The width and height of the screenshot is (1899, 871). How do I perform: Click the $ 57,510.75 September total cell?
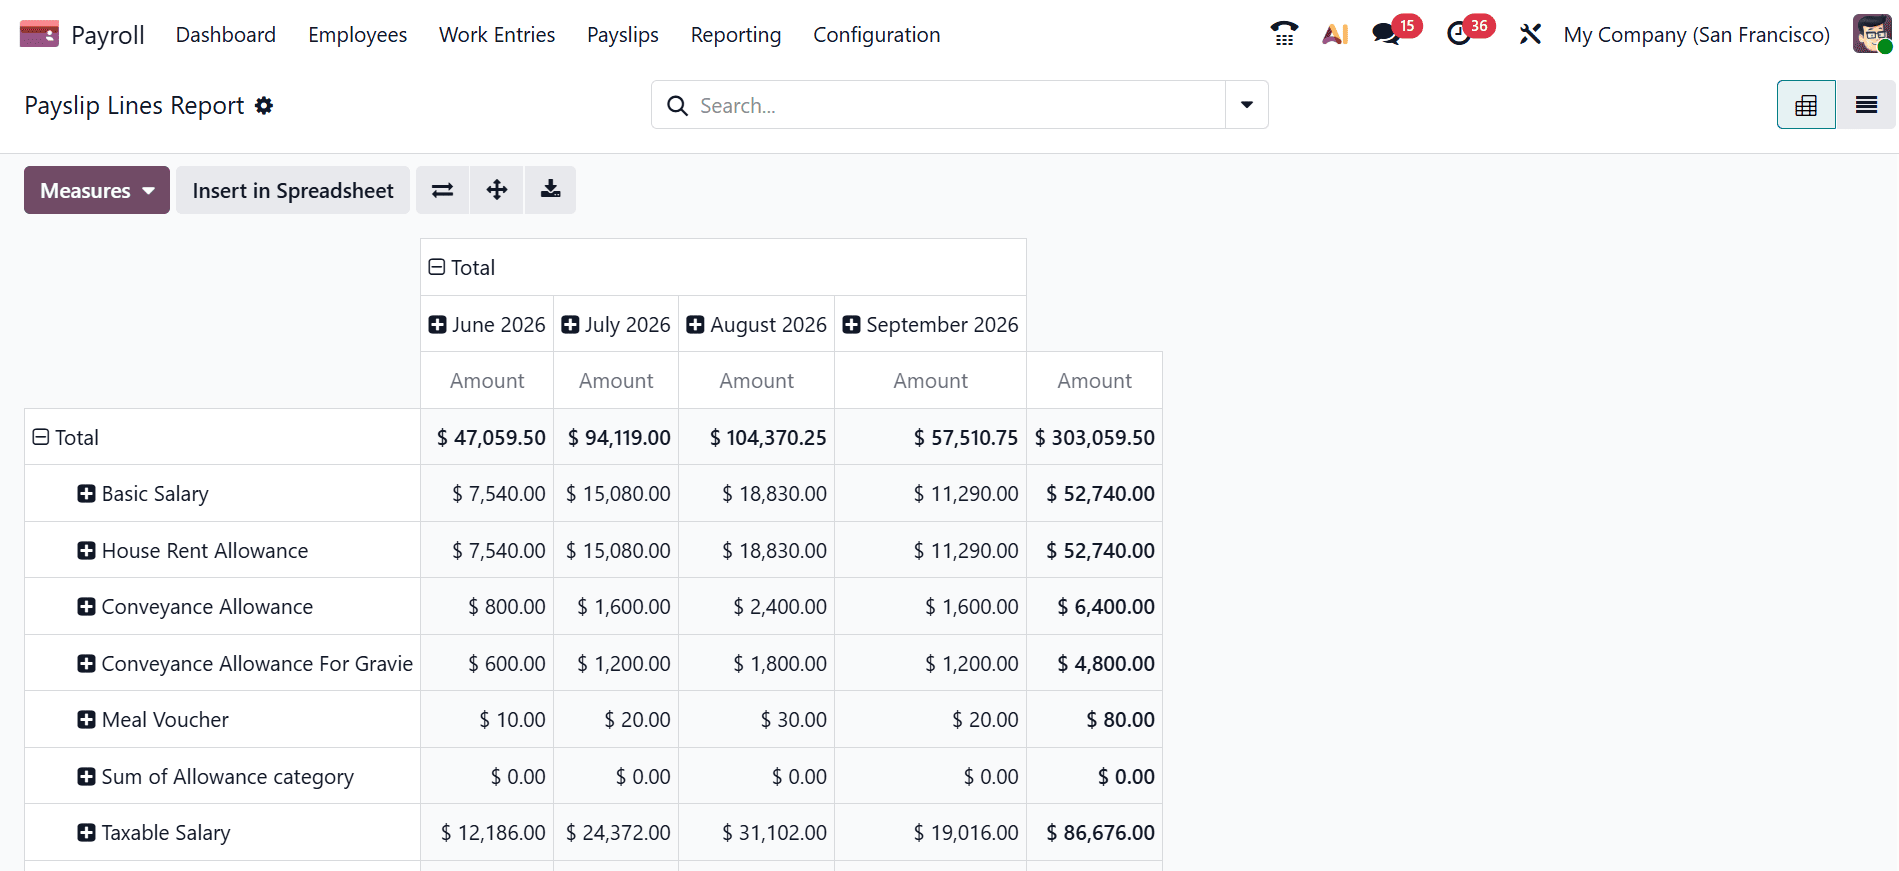point(931,437)
